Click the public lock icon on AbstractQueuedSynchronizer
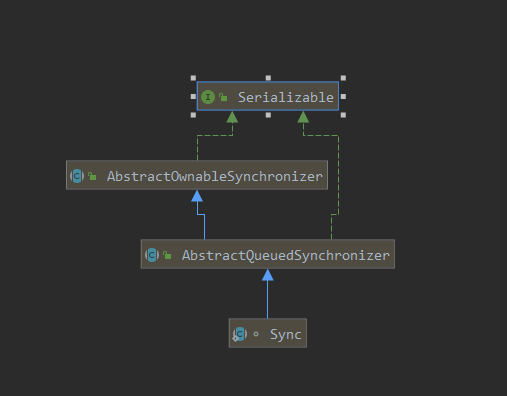507x396 pixels. (x=167, y=255)
